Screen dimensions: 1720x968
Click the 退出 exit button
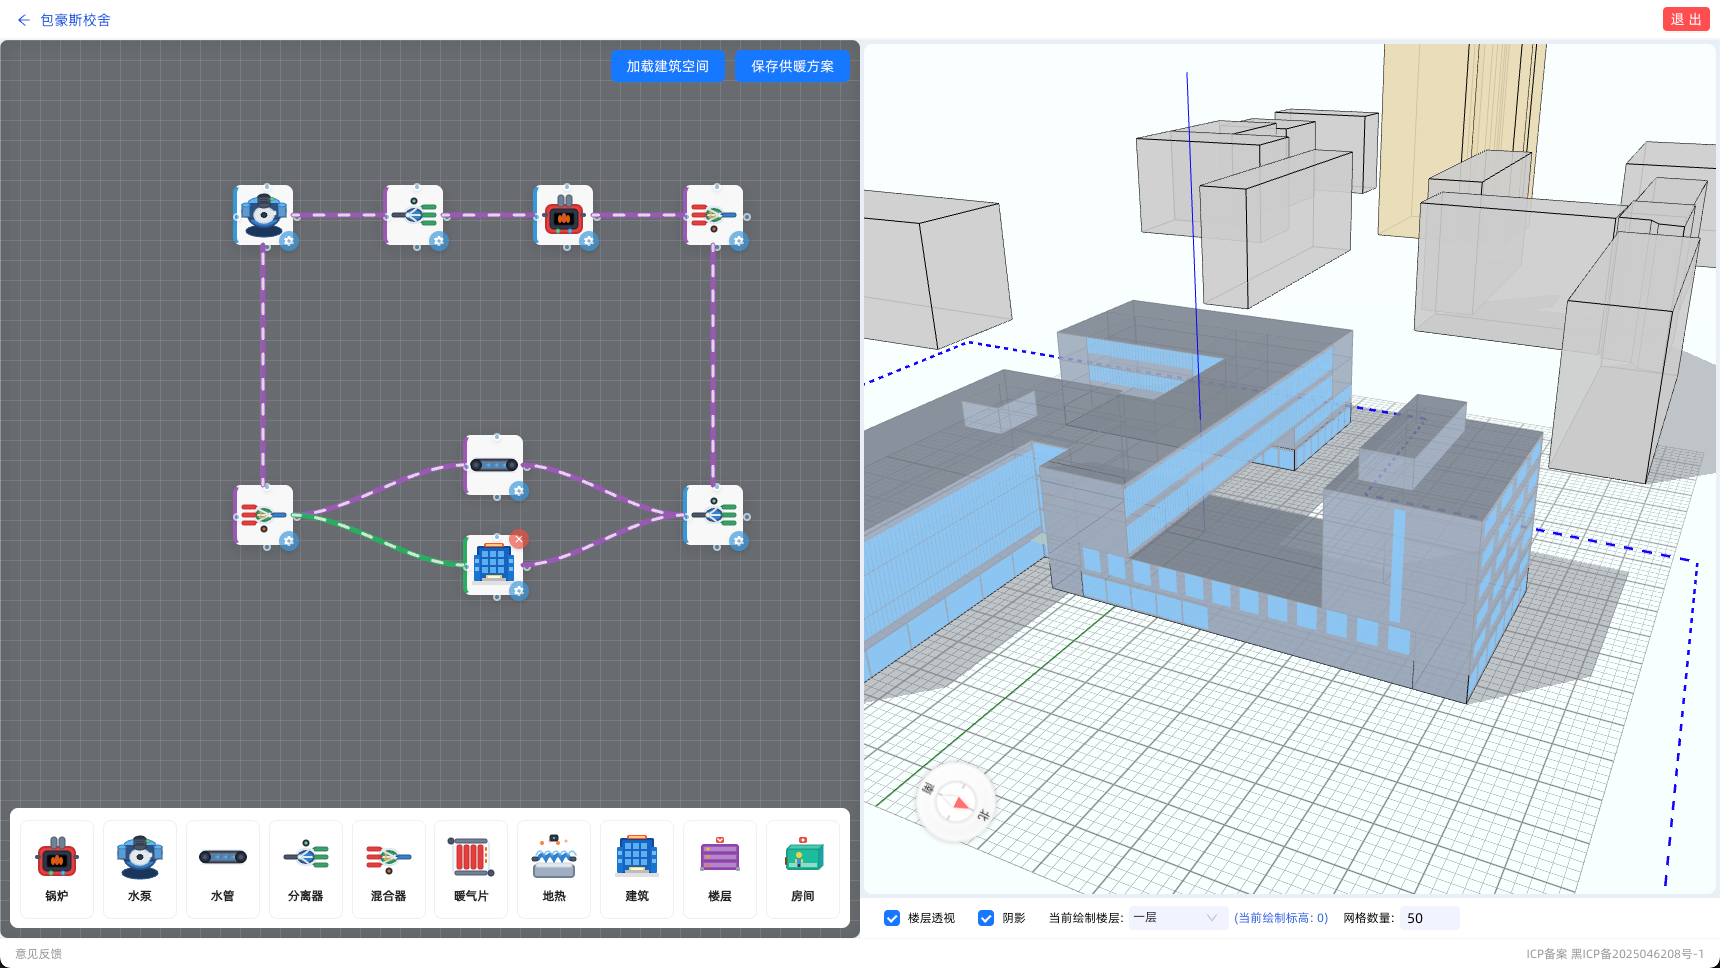coord(1686,19)
